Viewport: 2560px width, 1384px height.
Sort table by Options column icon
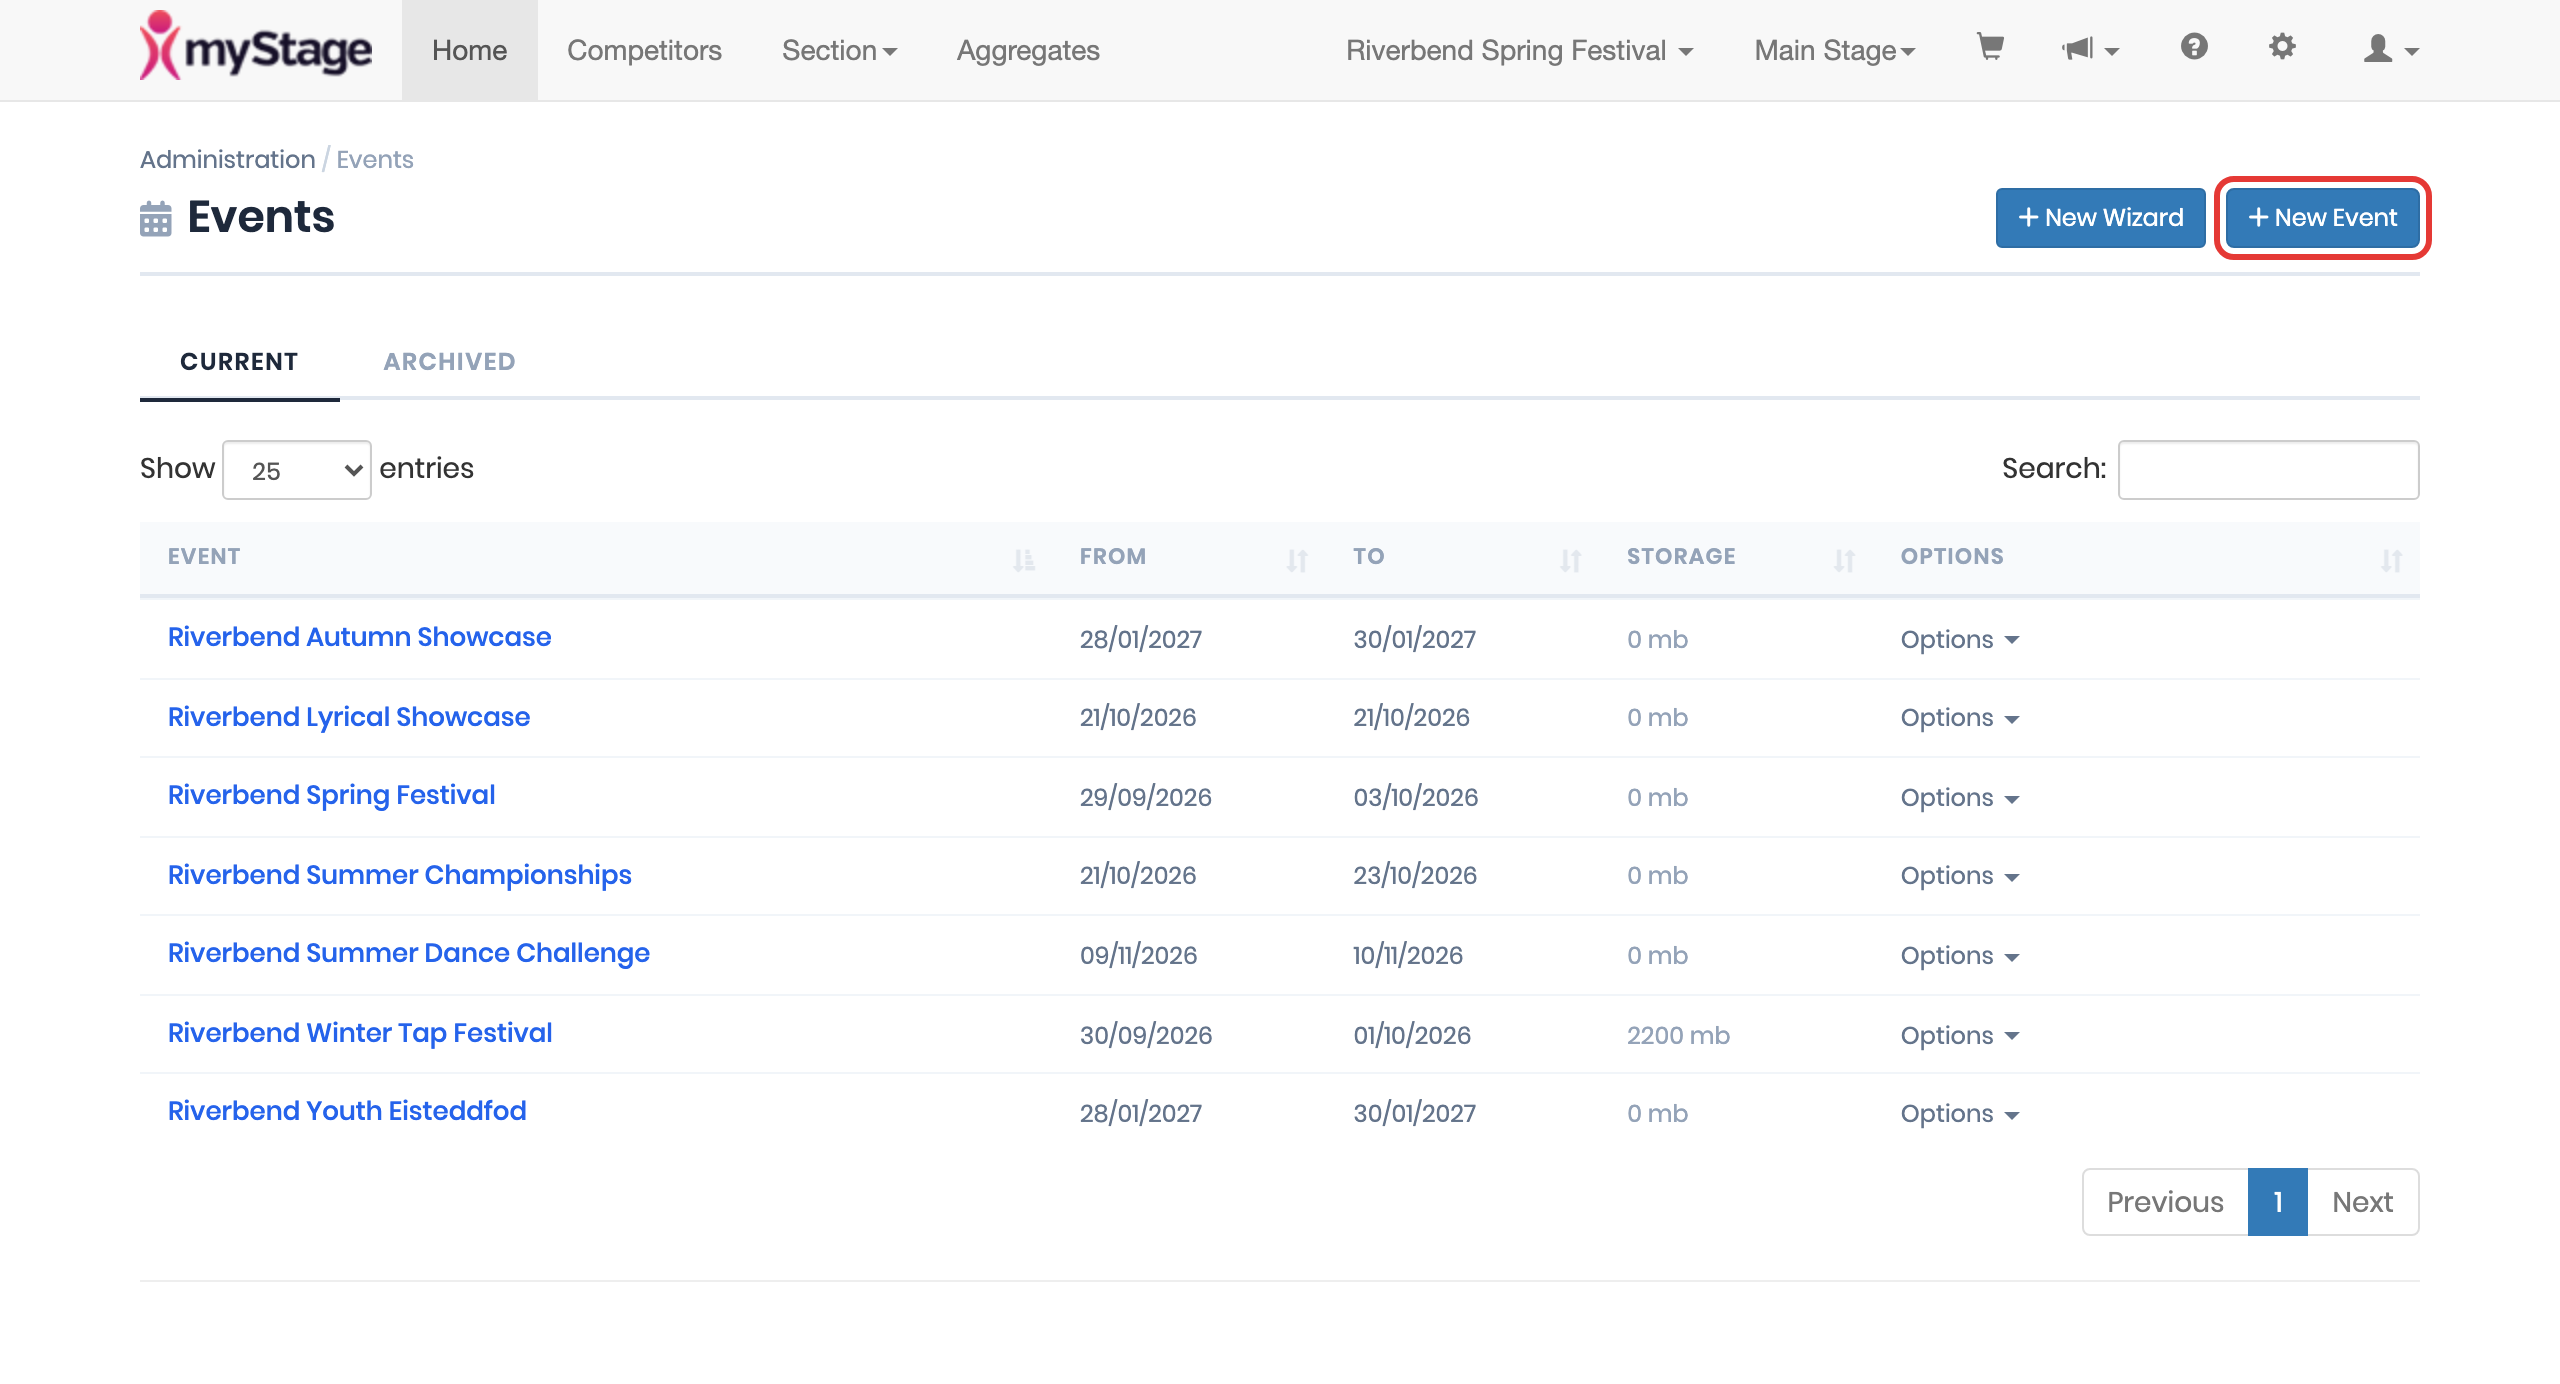2391,560
